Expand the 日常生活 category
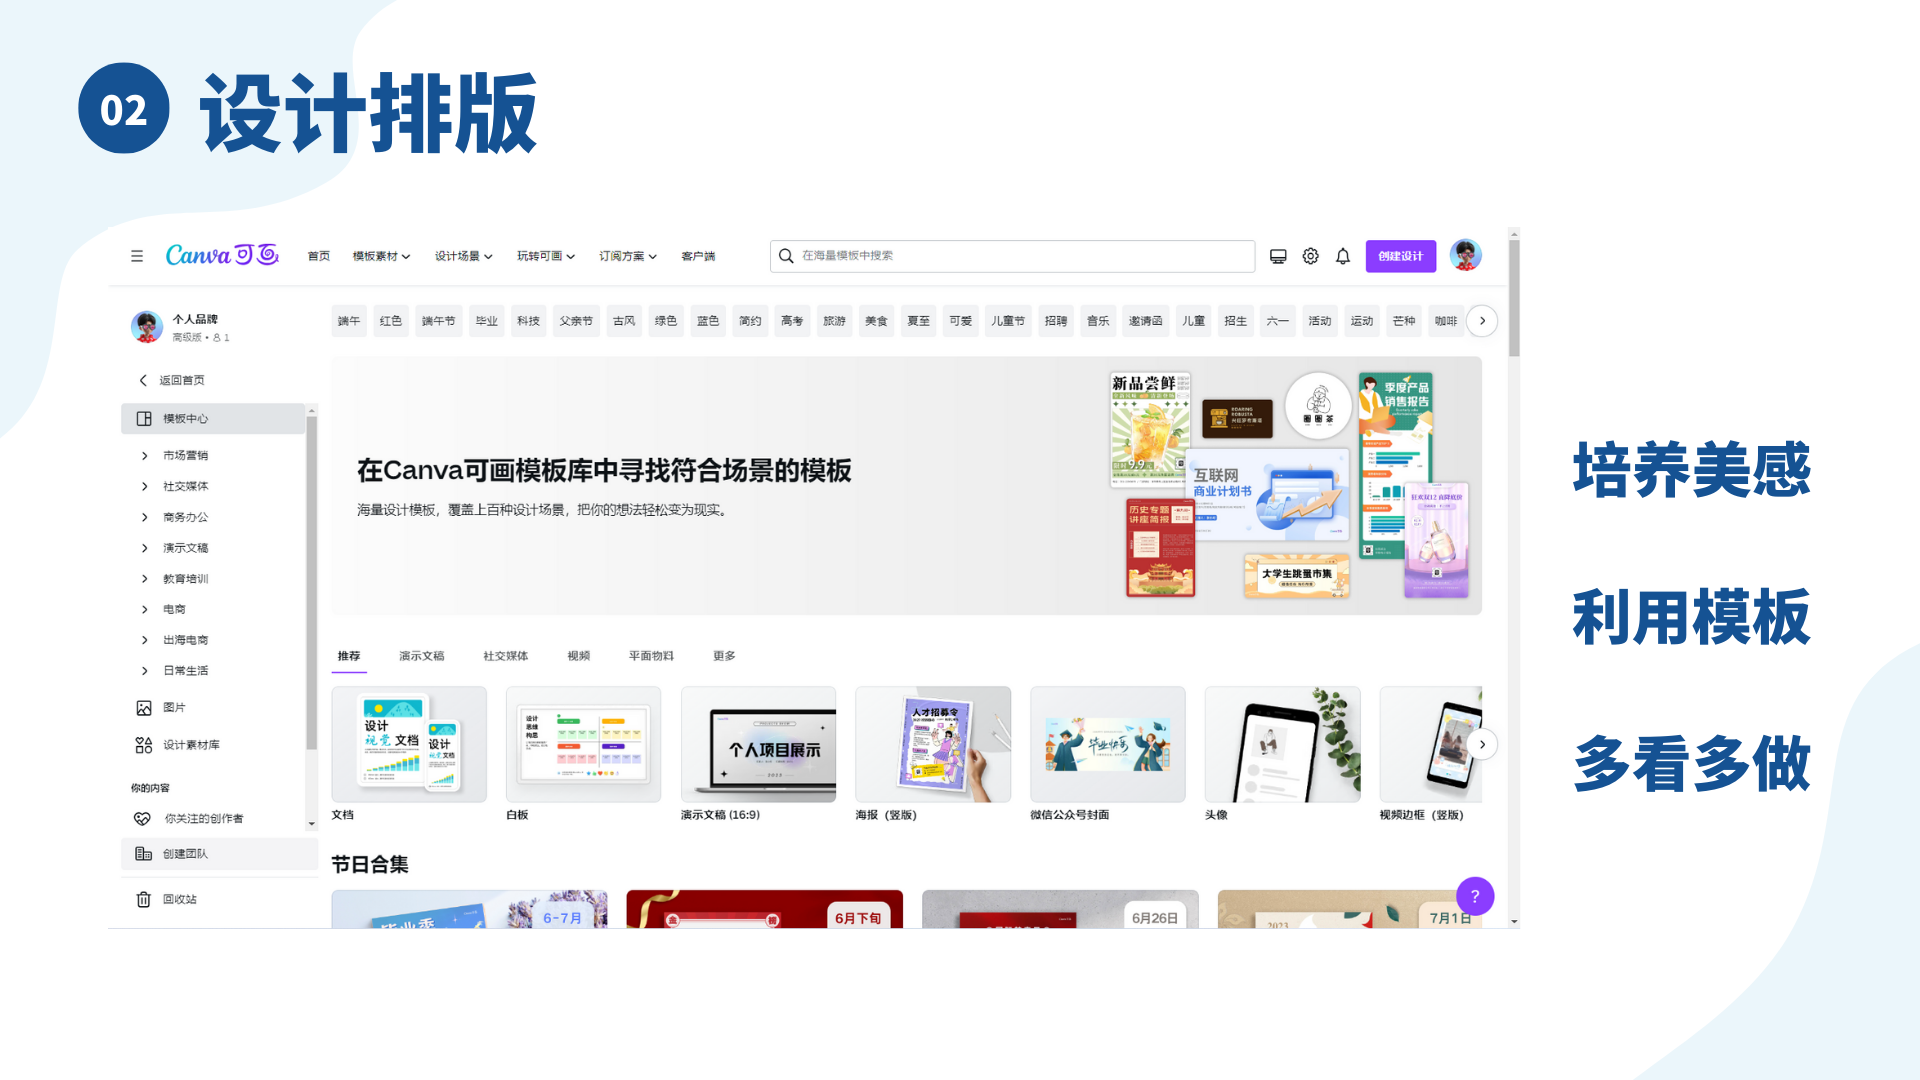Screen dimensions: 1920x1080 pyautogui.click(x=144, y=671)
